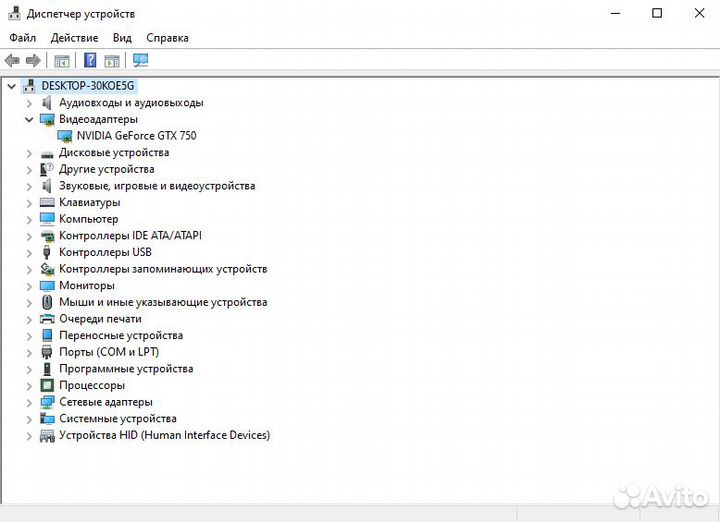Select the Мыши и иные указывающие устройства label
The height and width of the screenshot is (522, 720).
tap(163, 302)
